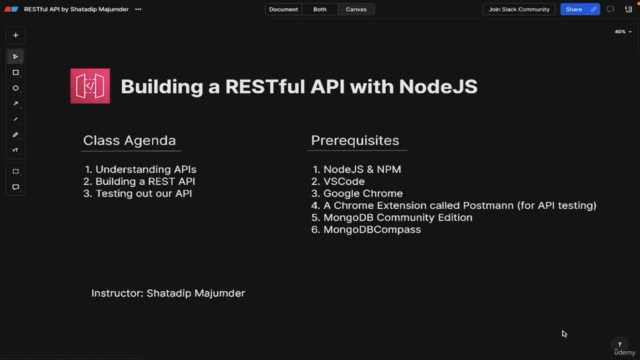Switch to the Document view tab
The height and width of the screenshot is (360, 640).
tap(283, 9)
